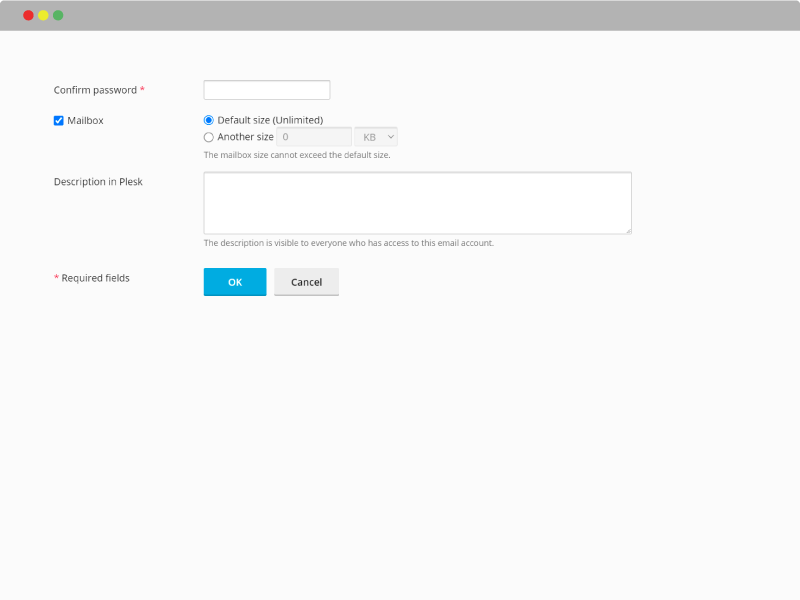Open the KB size unit dropdown
Image resolution: width=800 pixels, height=600 pixels.
click(x=376, y=137)
